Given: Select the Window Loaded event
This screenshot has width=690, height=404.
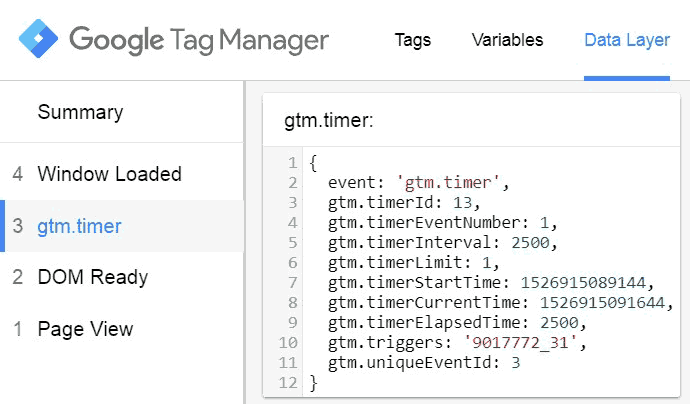Looking at the screenshot, I should tap(109, 174).
